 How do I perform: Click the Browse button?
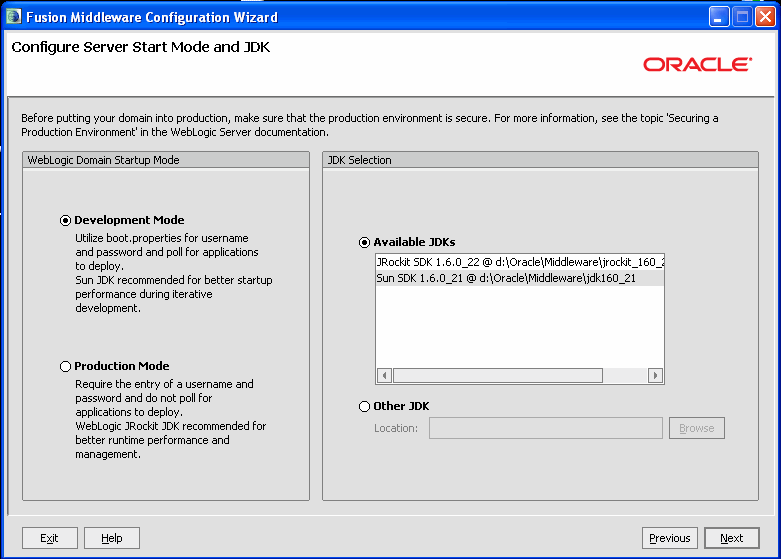(696, 428)
